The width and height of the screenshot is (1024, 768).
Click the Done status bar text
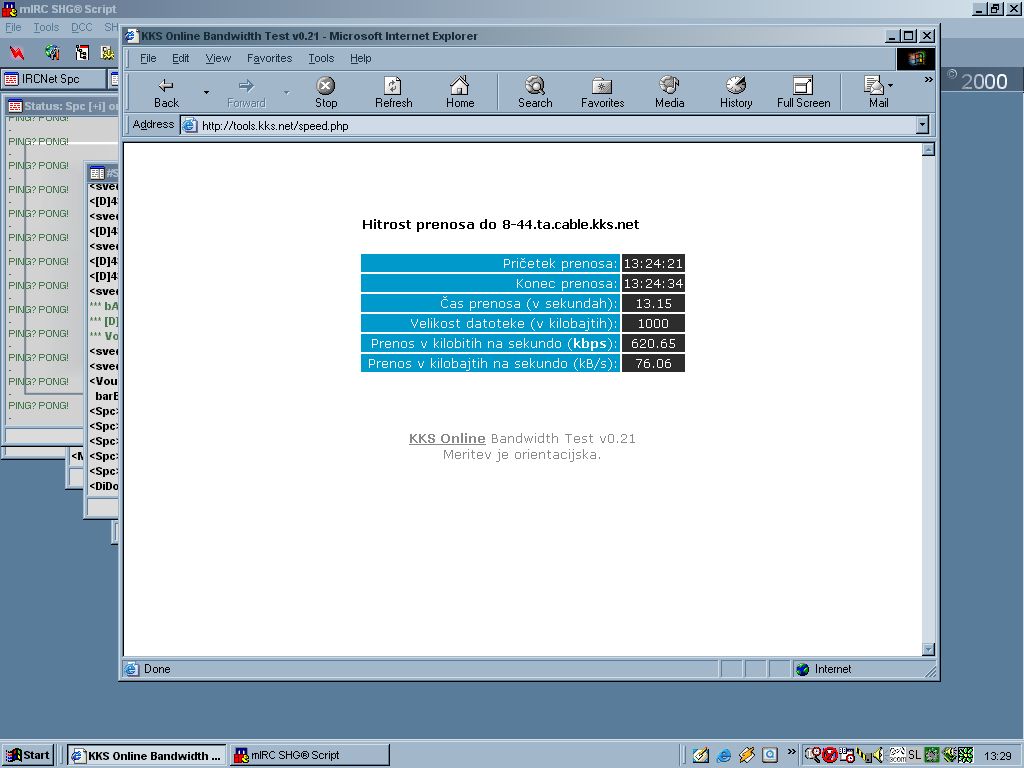[x=157, y=669]
